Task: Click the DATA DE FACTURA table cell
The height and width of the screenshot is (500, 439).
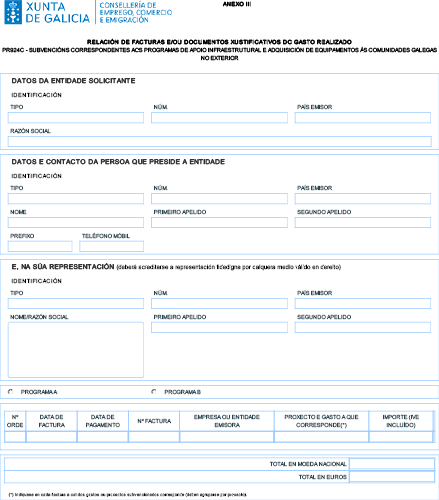Action: tap(52, 437)
